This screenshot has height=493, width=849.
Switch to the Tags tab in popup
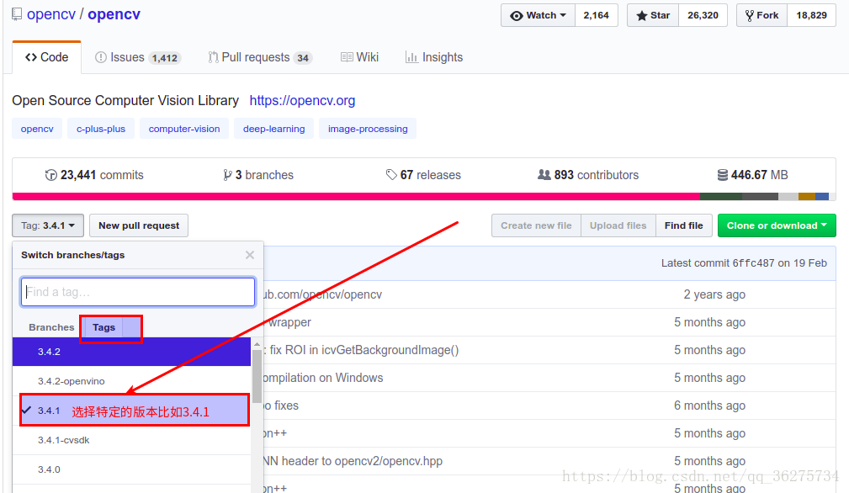click(x=103, y=327)
